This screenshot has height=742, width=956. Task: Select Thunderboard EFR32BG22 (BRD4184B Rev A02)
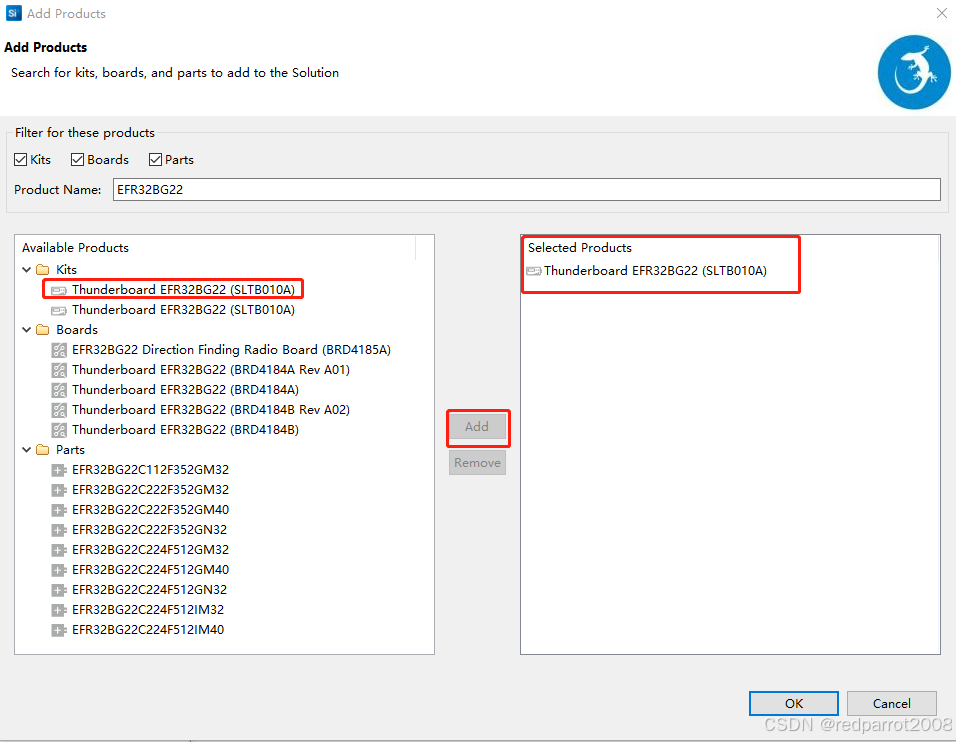[x=211, y=410]
